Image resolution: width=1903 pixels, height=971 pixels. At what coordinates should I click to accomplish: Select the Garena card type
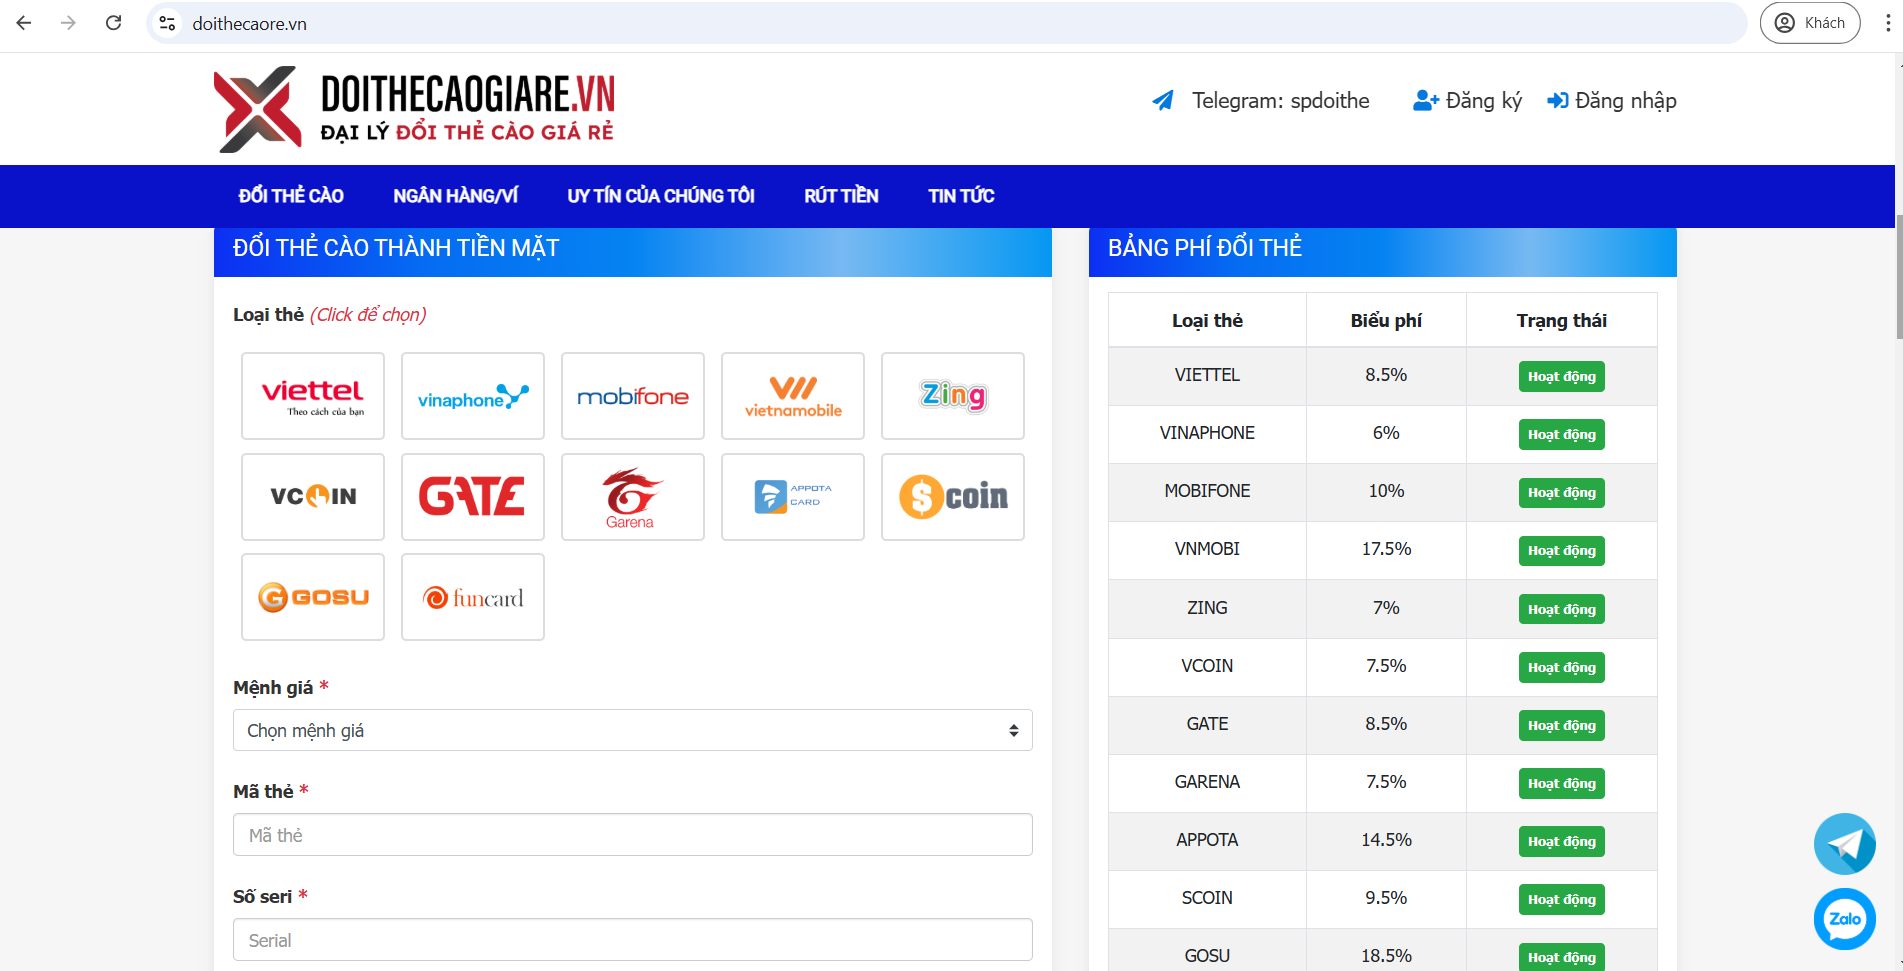point(633,497)
